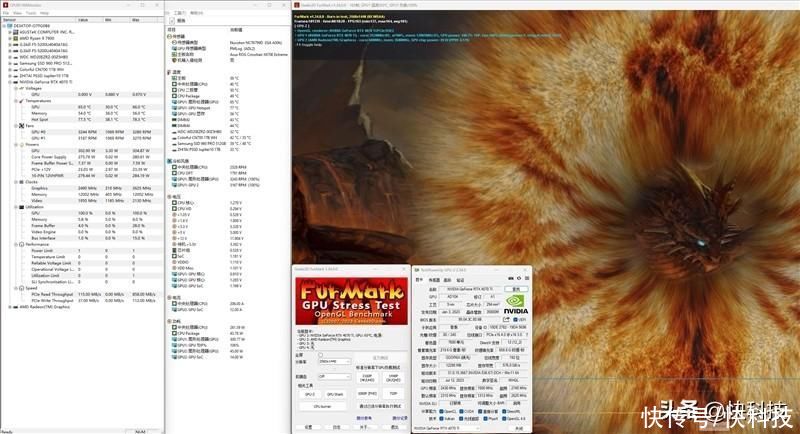The height and width of the screenshot is (434, 800).
Task: Click the motherboard icon beside ASUSTeK COMPUTER INC.
Action: [x=15, y=32]
